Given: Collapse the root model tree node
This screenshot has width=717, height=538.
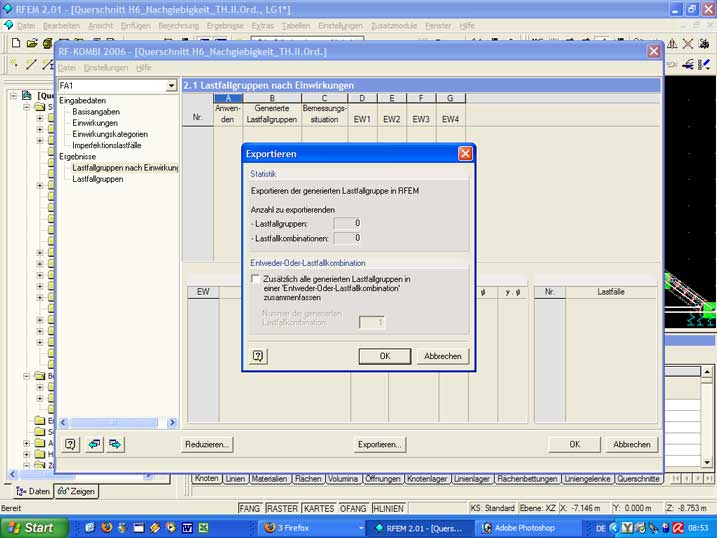Looking at the screenshot, I should tap(13, 95).
